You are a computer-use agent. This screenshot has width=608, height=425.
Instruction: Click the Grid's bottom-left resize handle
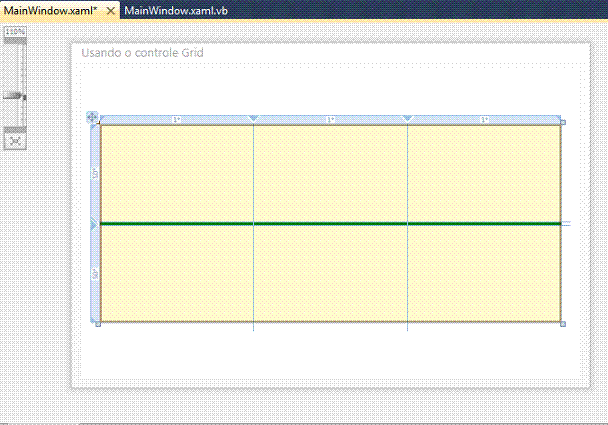coord(98,324)
